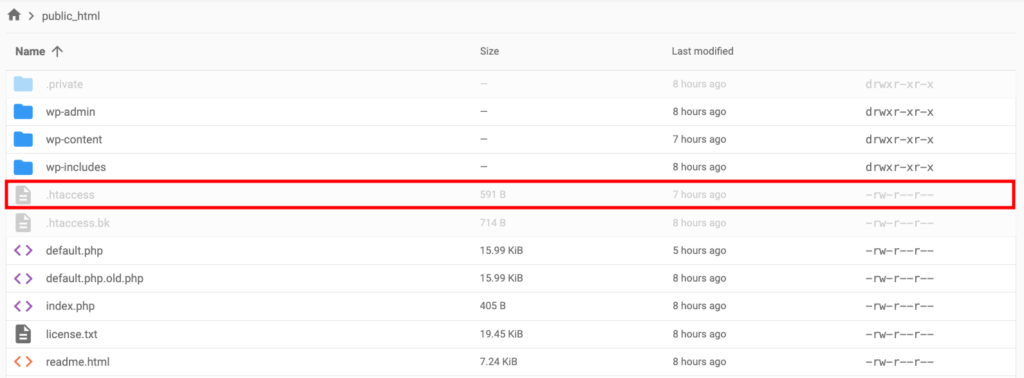1024x378 pixels.
Task: Select the default.php.old.php file name
Action: point(95,278)
